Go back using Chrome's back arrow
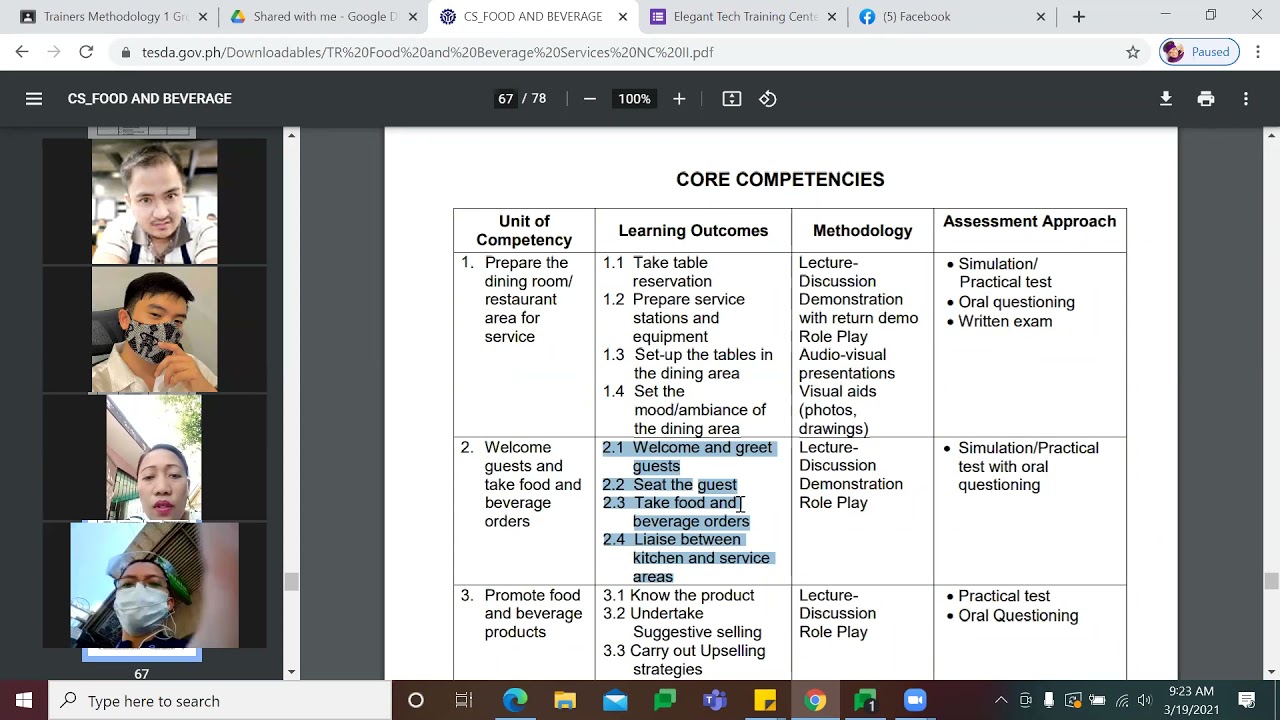 coord(23,52)
